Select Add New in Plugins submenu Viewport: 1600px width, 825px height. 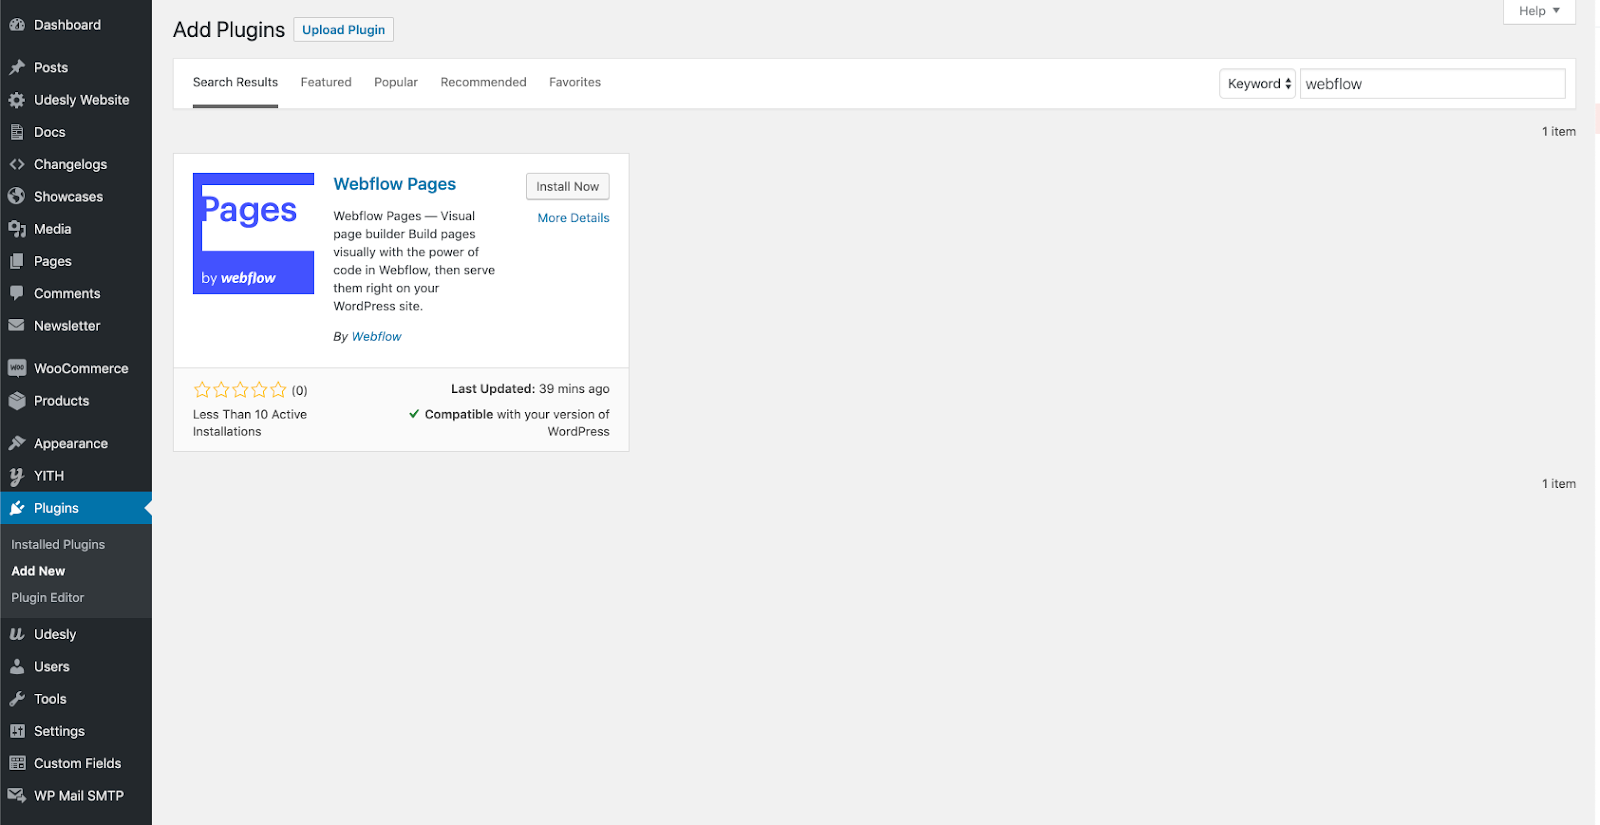pyautogui.click(x=38, y=571)
